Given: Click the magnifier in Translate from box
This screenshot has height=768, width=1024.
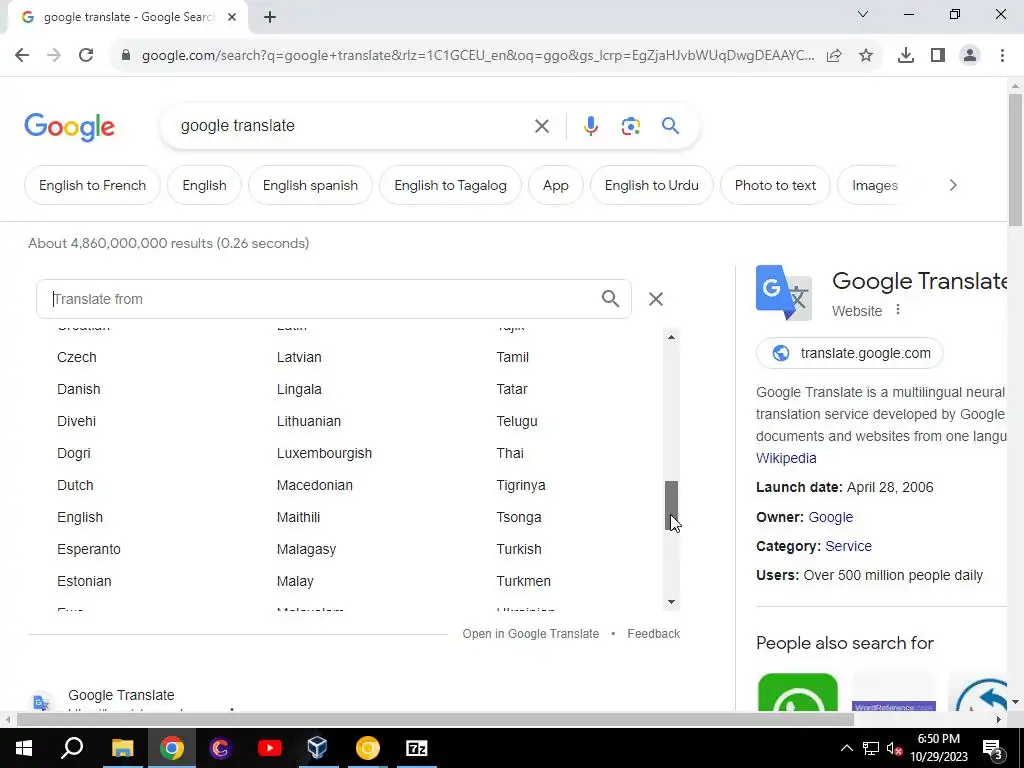Looking at the screenshot, I should [x=611, y=299].
